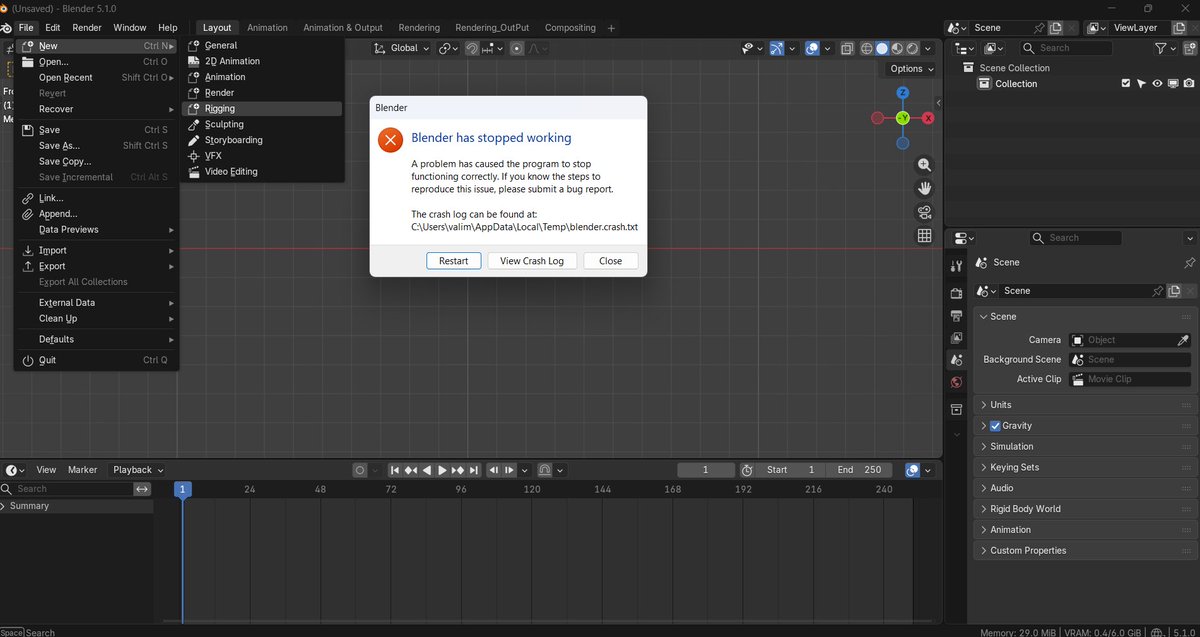
Task: Expand the Custom Properties panel
Action: (1083, 551)
